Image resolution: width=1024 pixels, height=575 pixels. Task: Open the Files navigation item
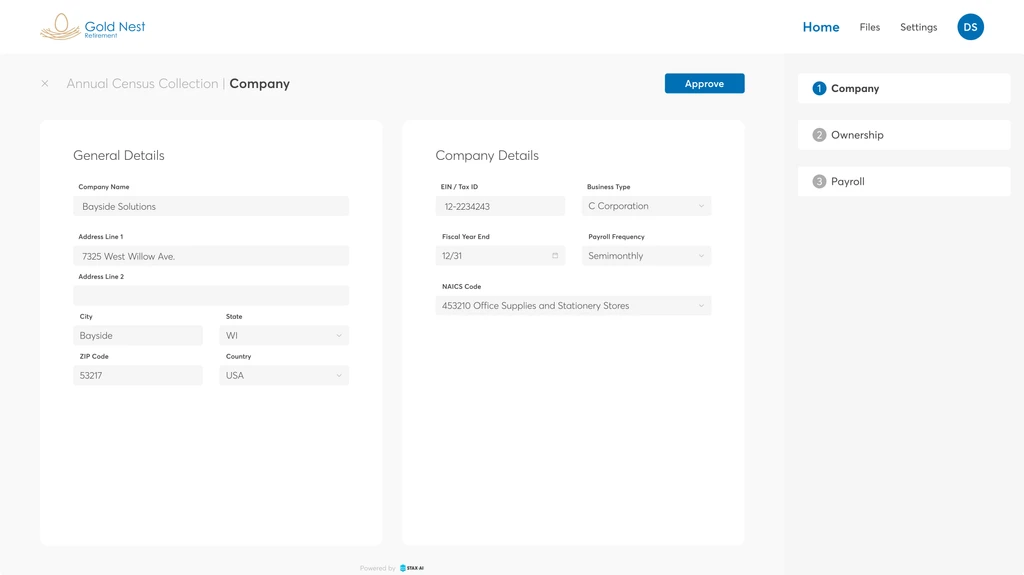click(870, 27)
